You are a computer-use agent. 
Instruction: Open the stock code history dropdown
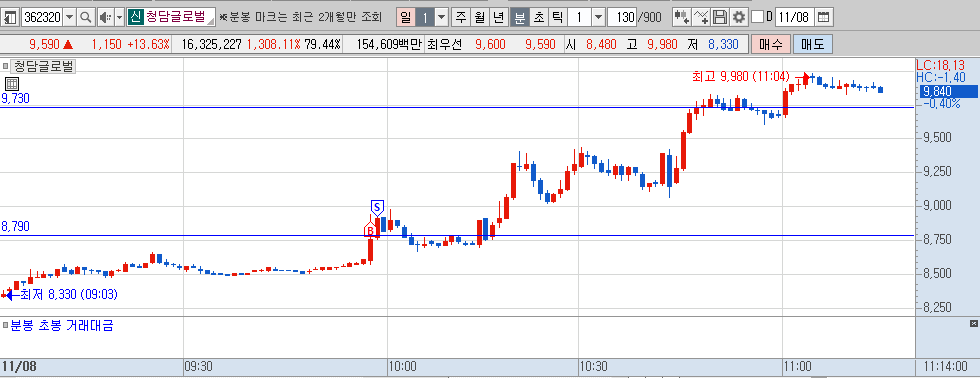coord(69,17)
